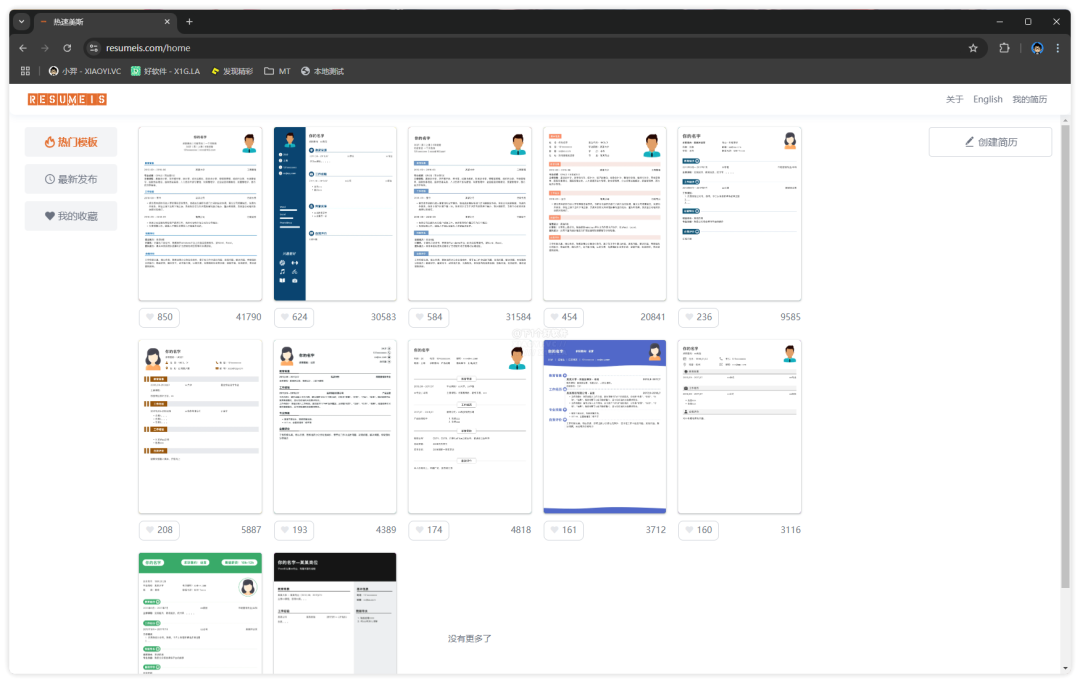Open the orange-accent resume template with 20841 views

pos(605,213)
